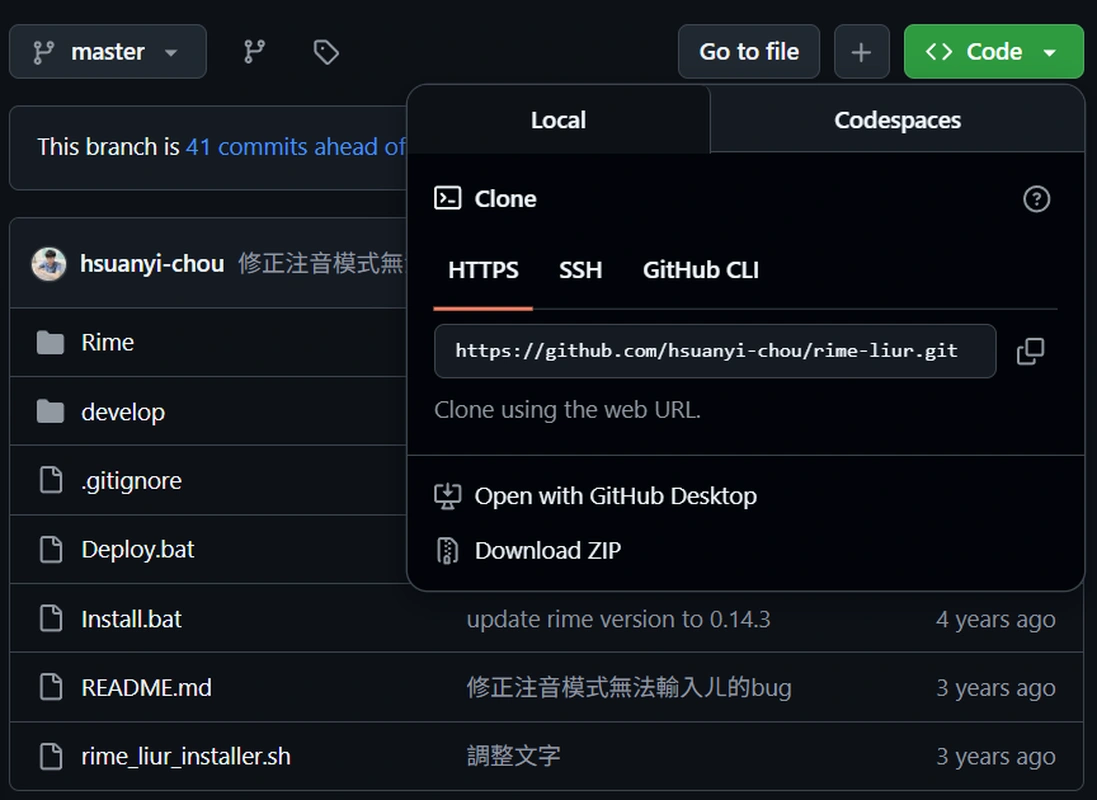Open the develop folder
Image resolution: width=1097 pixels, height=800 pixels.
(123, 412)
